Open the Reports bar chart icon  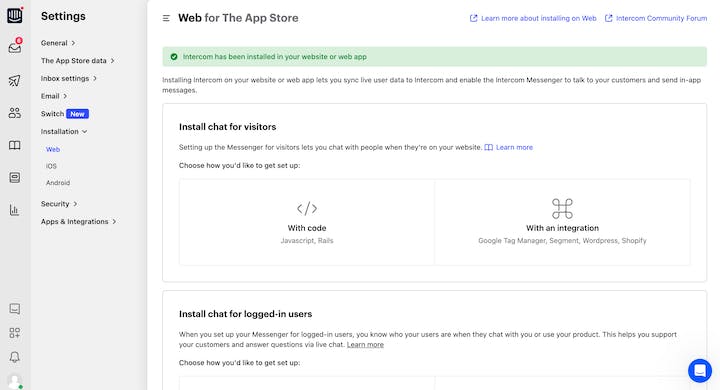[15, 210]
